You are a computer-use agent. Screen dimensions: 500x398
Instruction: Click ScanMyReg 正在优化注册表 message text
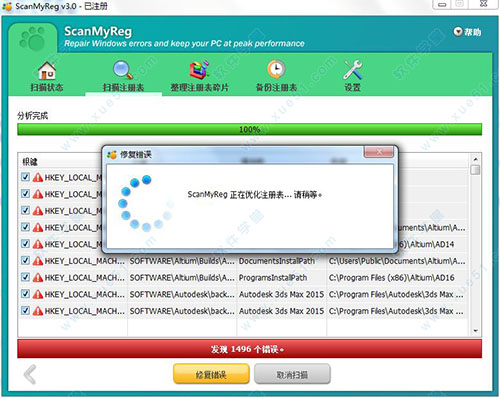(255, 195)
